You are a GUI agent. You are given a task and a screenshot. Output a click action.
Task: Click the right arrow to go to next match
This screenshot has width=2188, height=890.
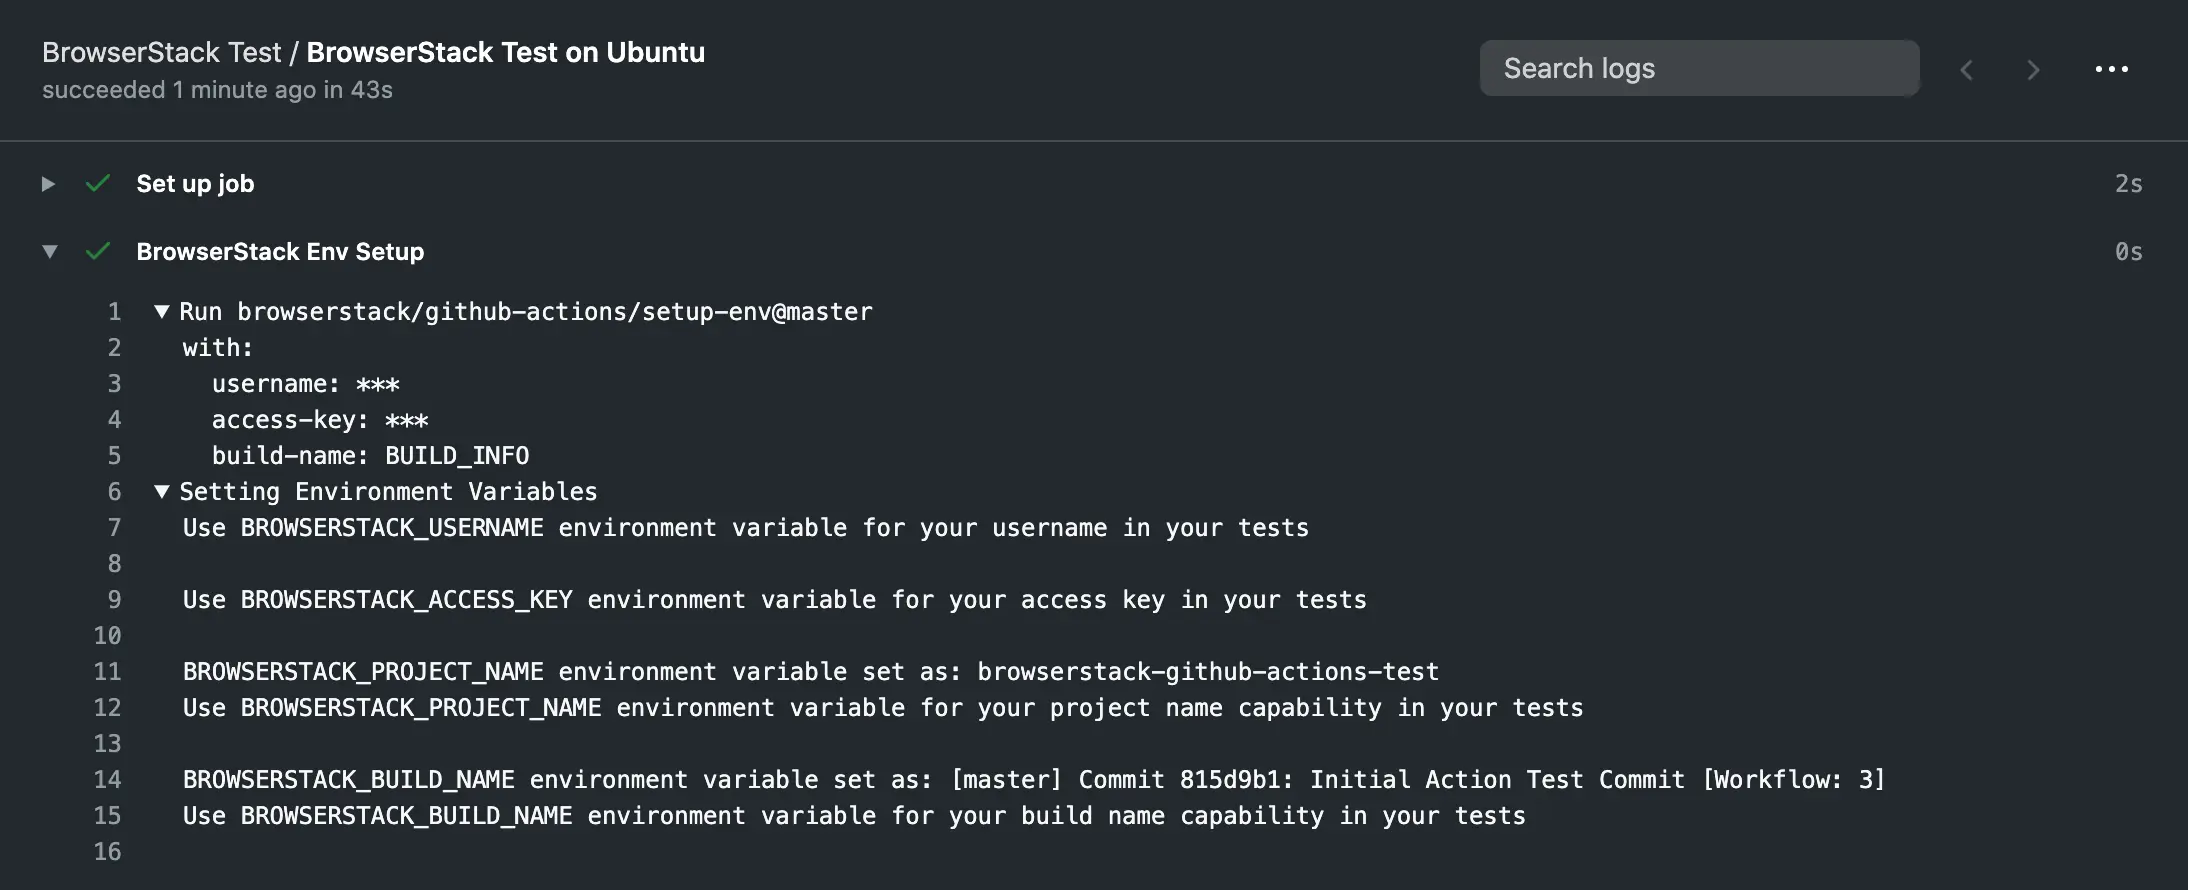(x=2033, y=68)
